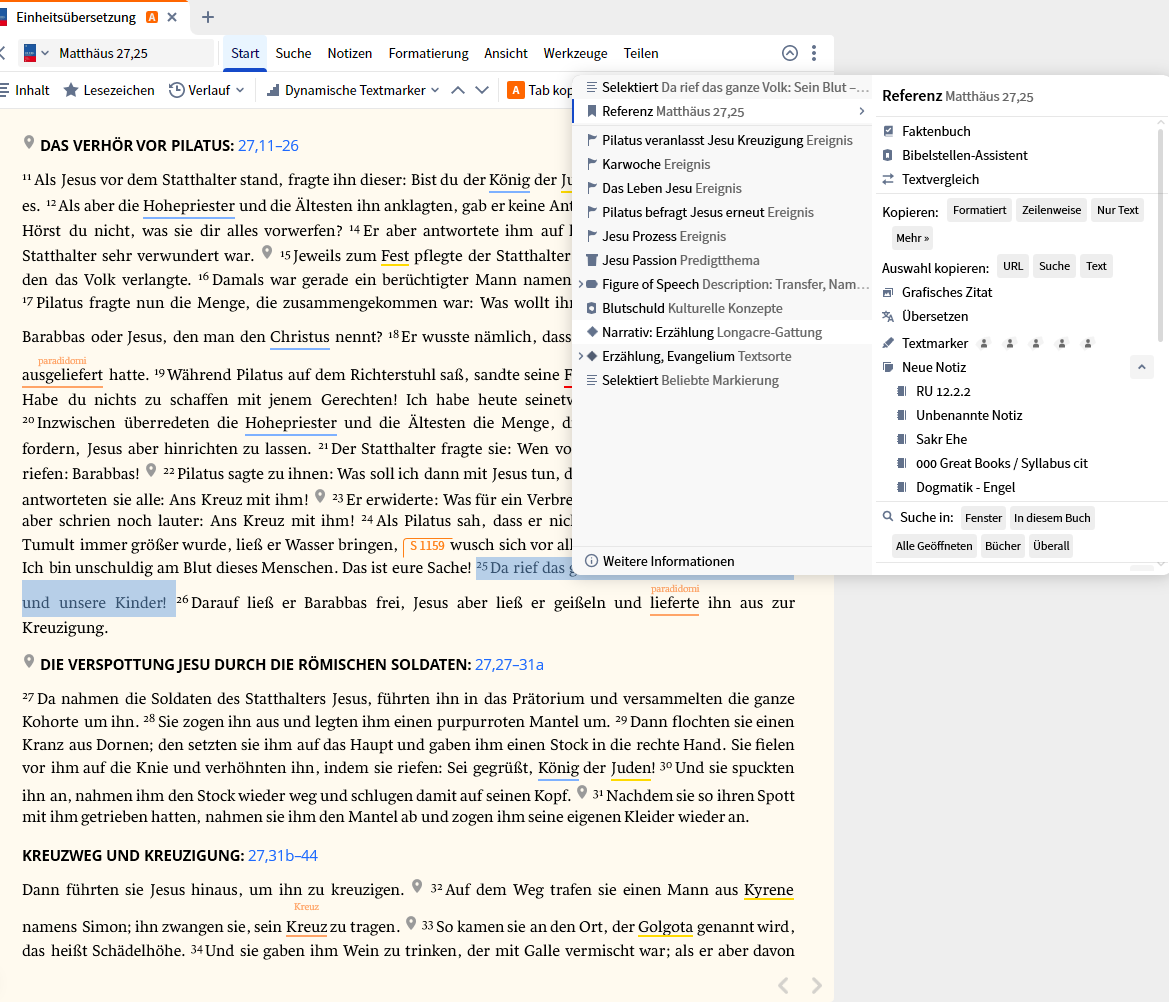Apply the first Textmarker style swatch
The height and width of the screenshot is (1002, 1169).
tap(984, 343)
